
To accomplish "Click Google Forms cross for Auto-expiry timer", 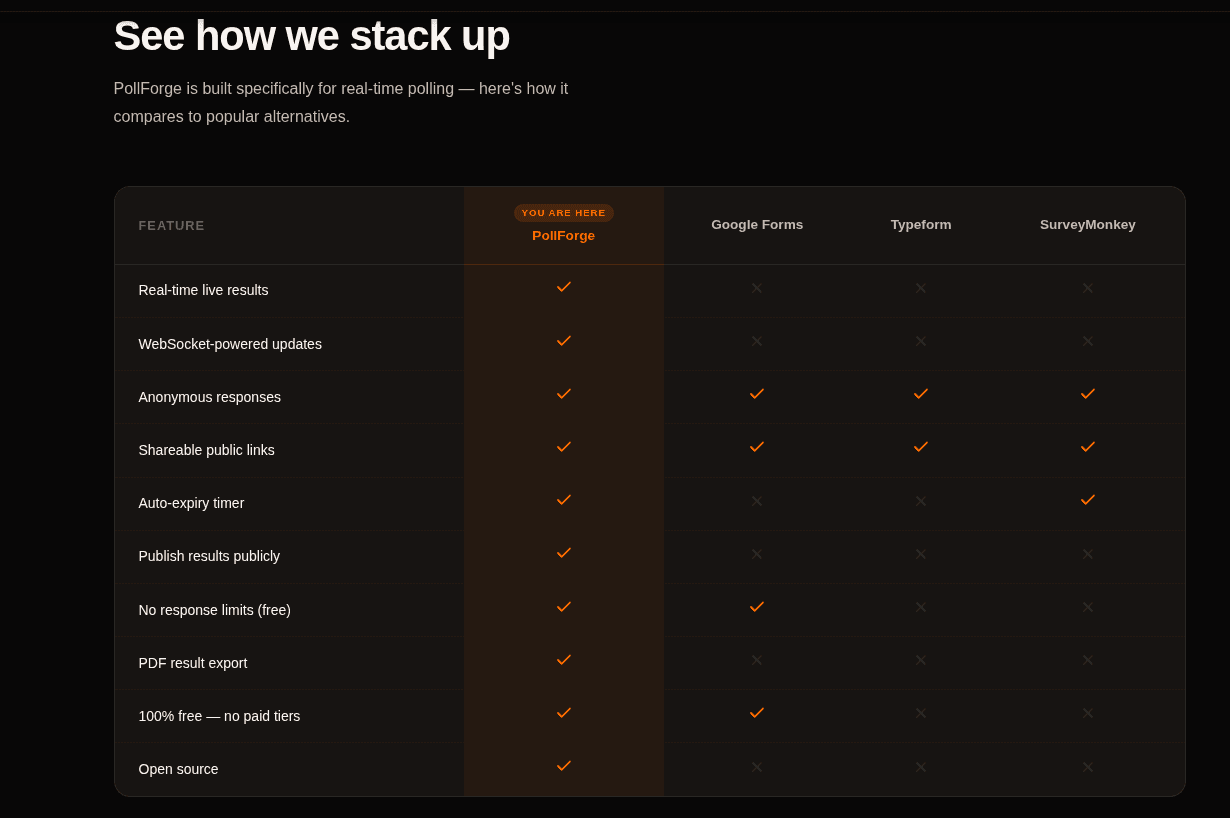I will [757, 501].
